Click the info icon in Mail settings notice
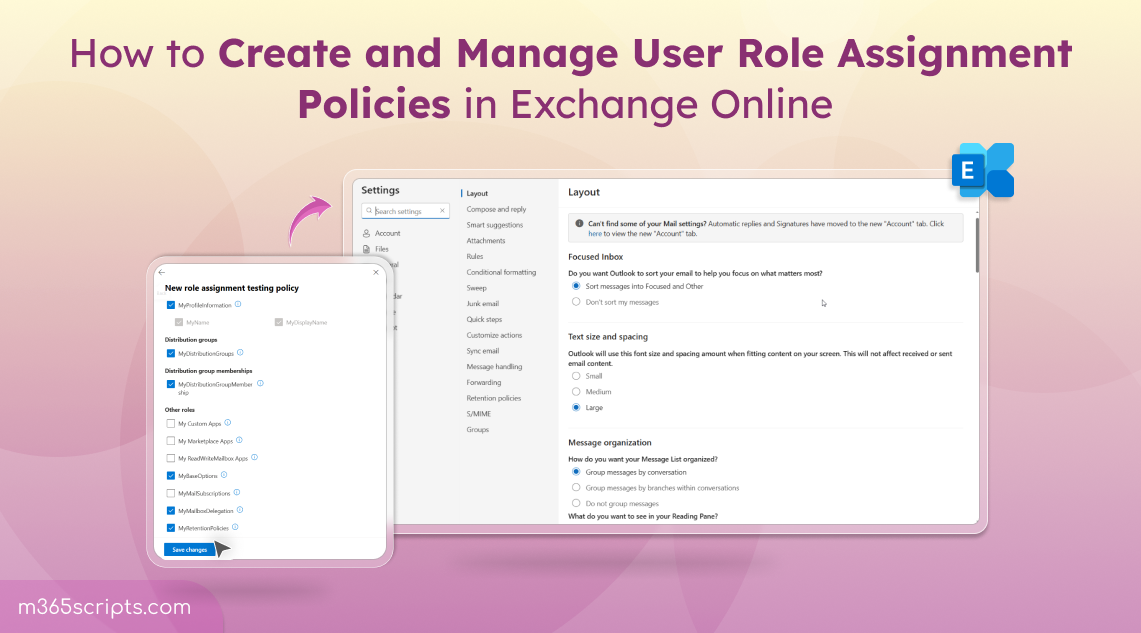1141x633 pixels. click(x=579, y=223)
